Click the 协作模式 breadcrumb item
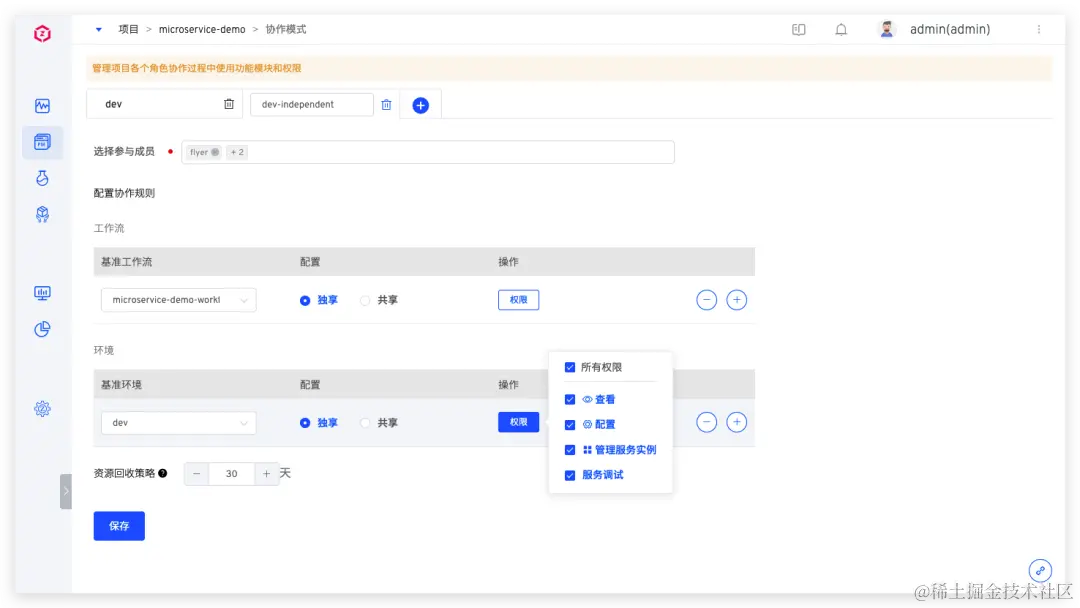1080x608 pixels. click(x=286, y=30)
